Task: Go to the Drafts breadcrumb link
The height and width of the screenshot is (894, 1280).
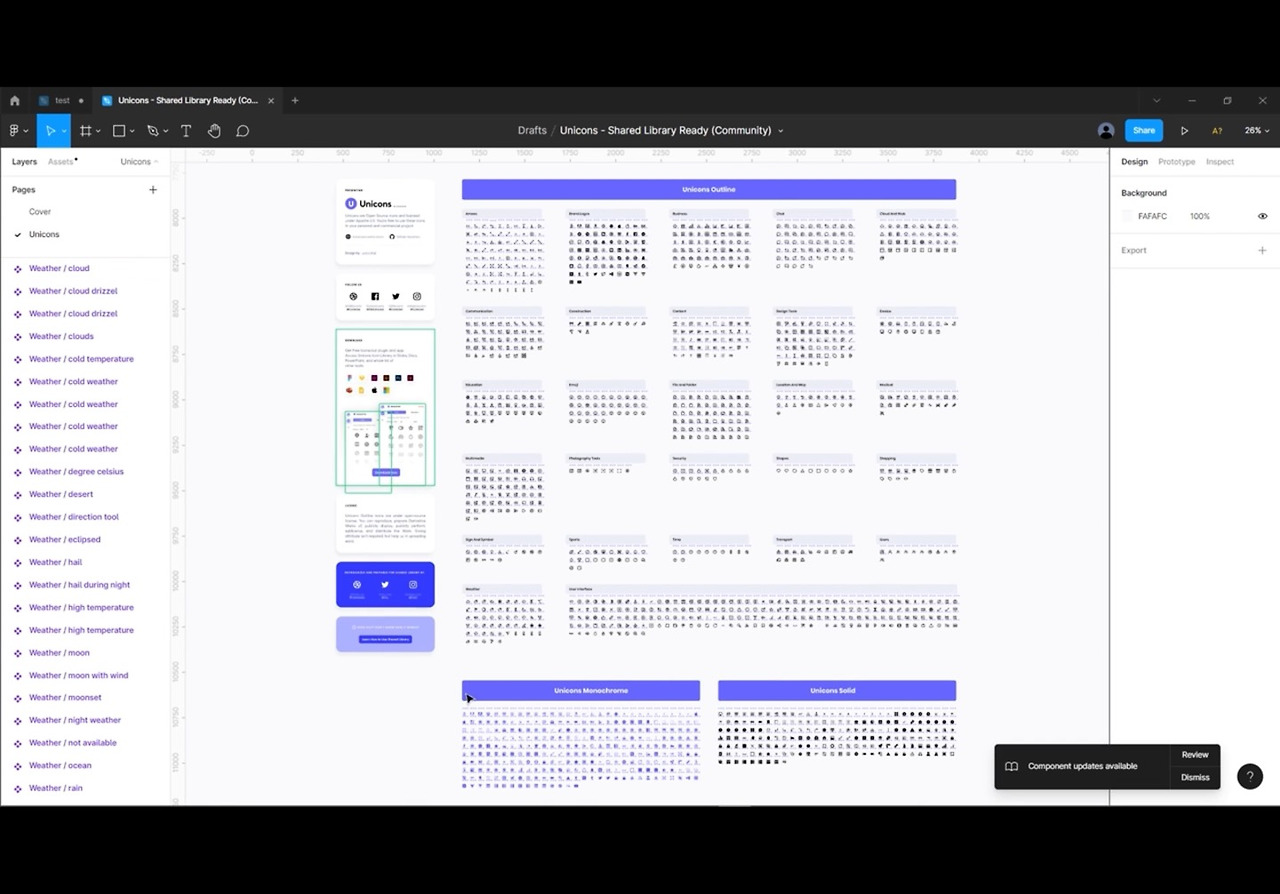Action: (x=532, y=131)
